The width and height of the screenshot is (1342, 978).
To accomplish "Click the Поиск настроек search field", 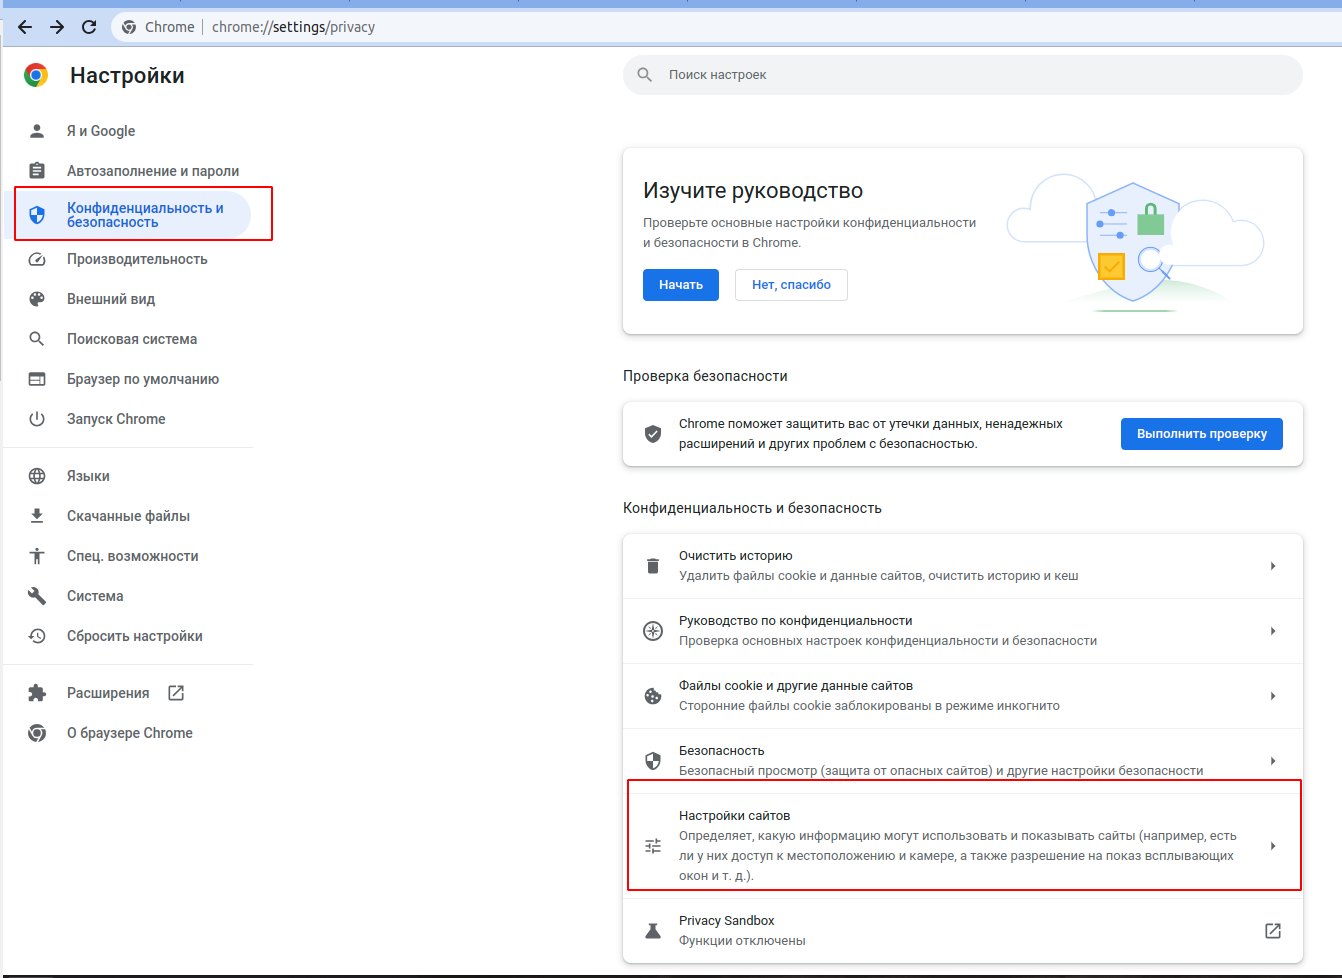I will 963,75.
